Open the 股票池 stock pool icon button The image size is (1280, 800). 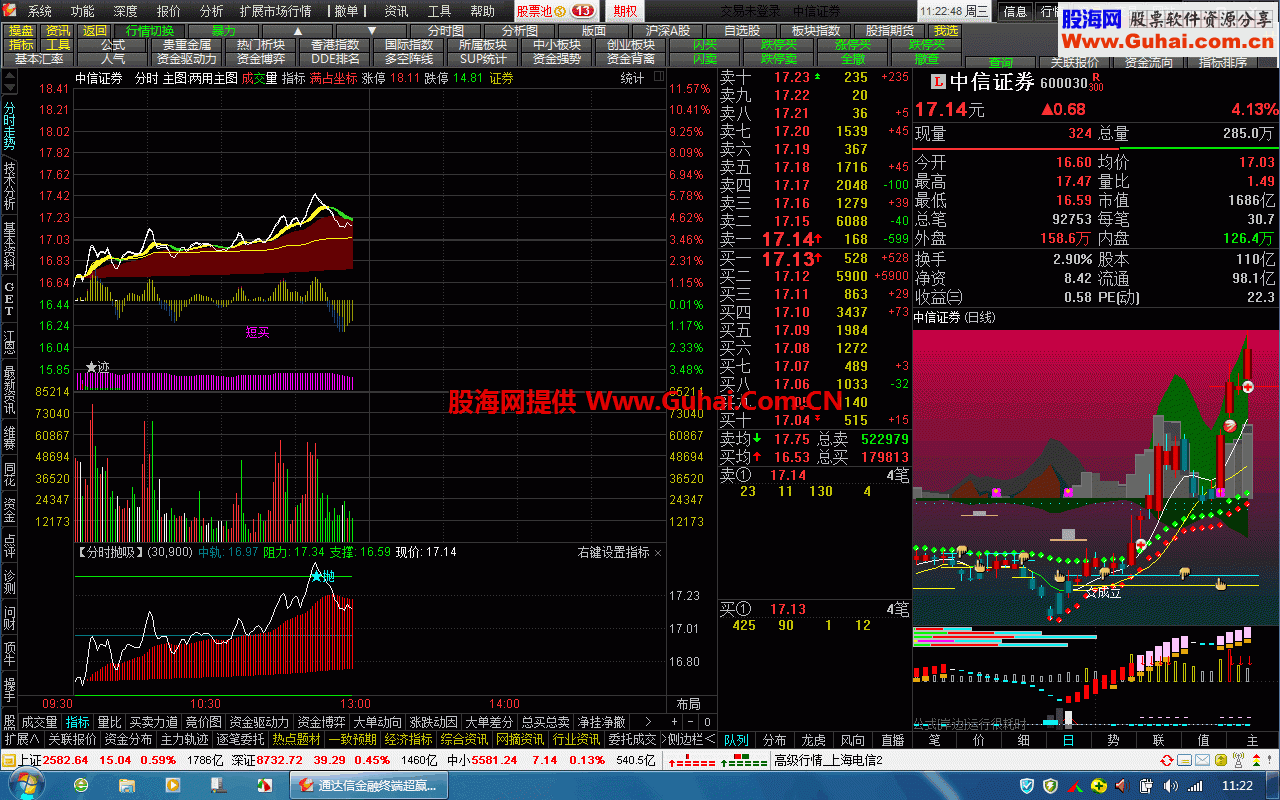pyautogui.click(x=555, y=12)
